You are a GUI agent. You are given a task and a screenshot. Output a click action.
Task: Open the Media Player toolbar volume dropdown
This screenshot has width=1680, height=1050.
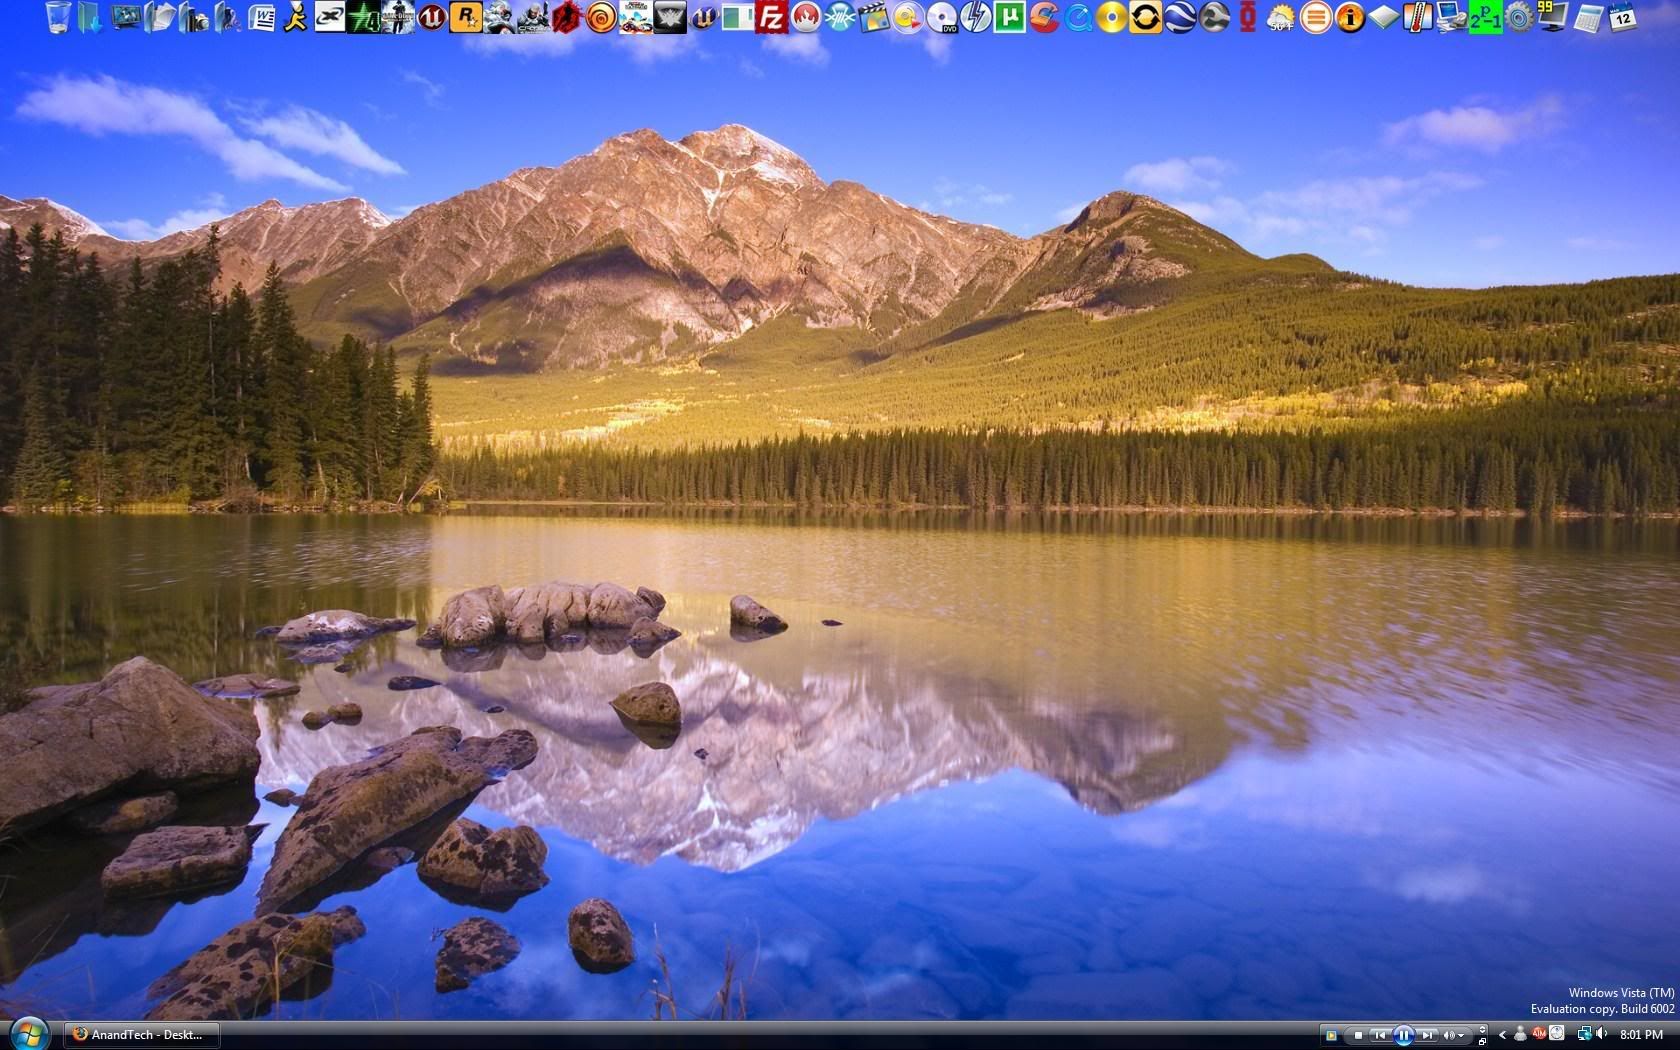pyautogui.click(x=1462, y=1035)
